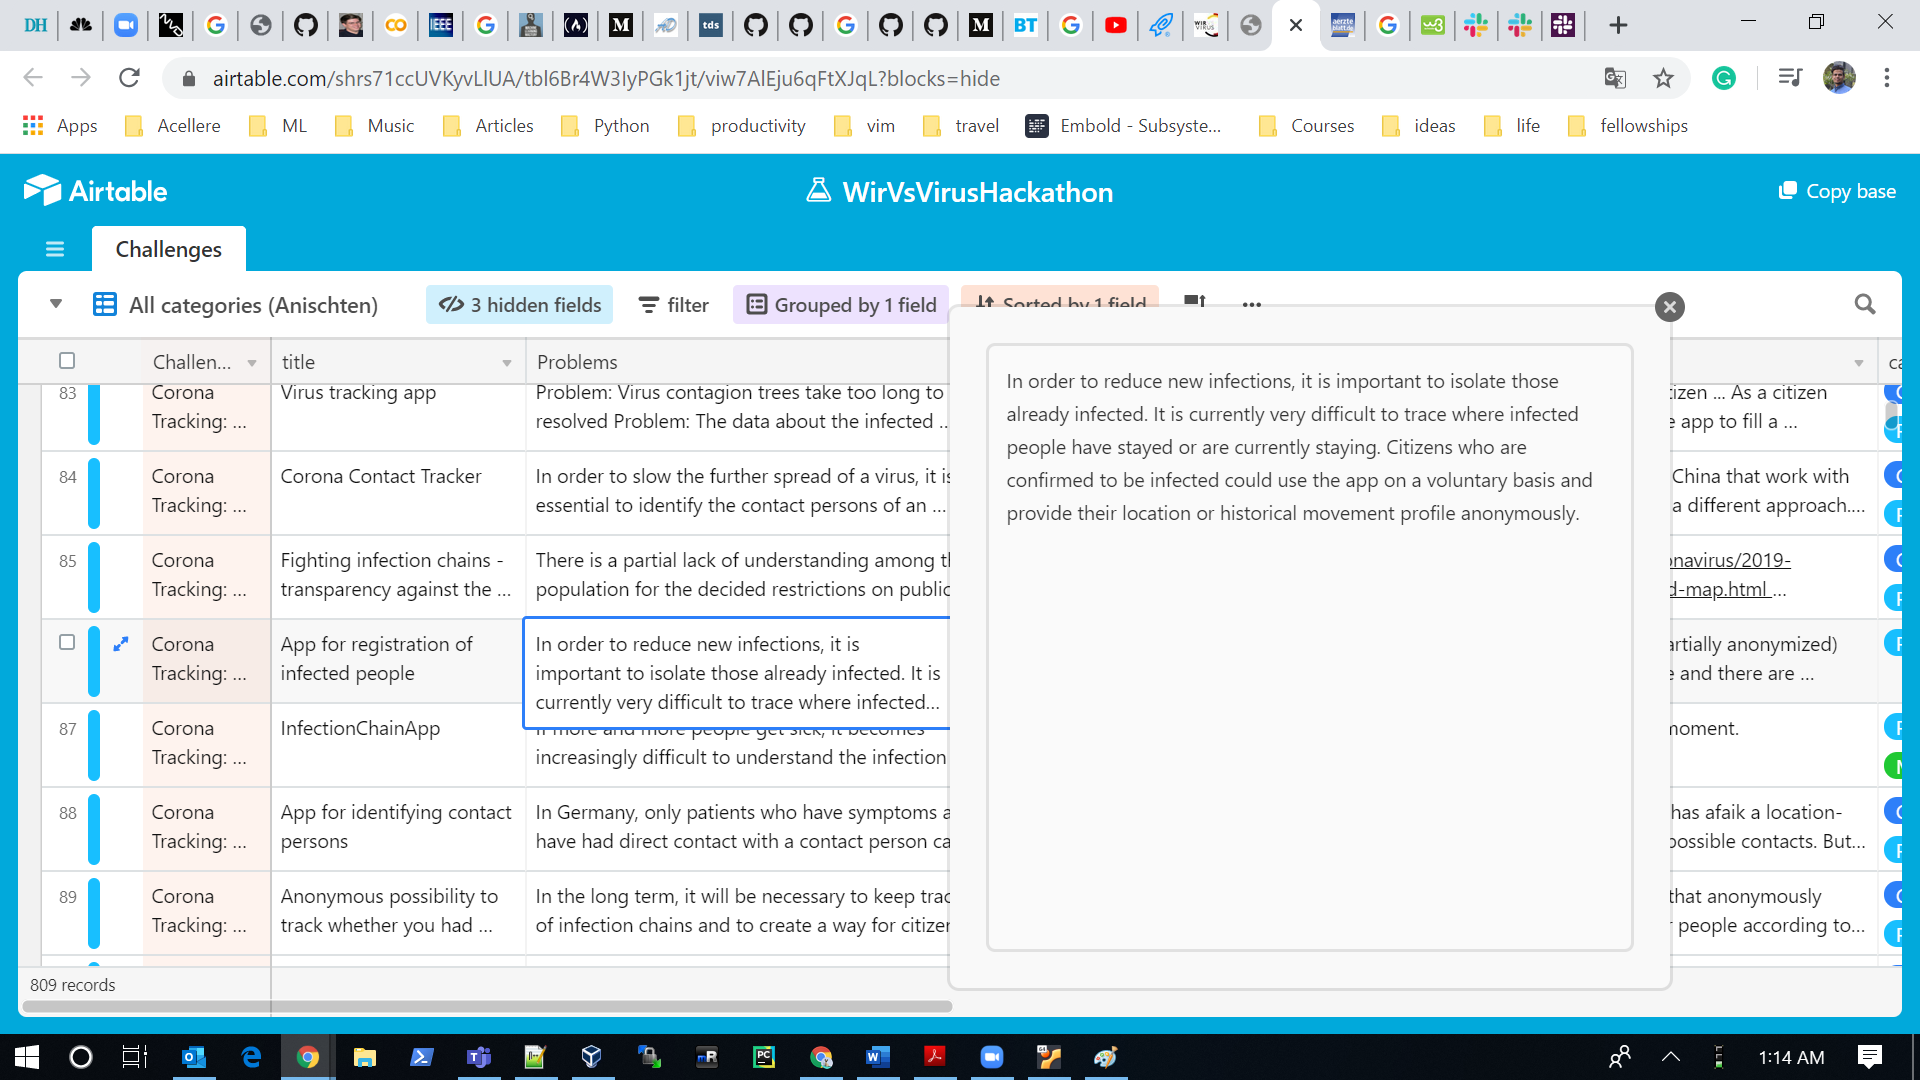Bookmark this page with the star
This screenshot has height=1080, width=1920.
pos(1663,78)
